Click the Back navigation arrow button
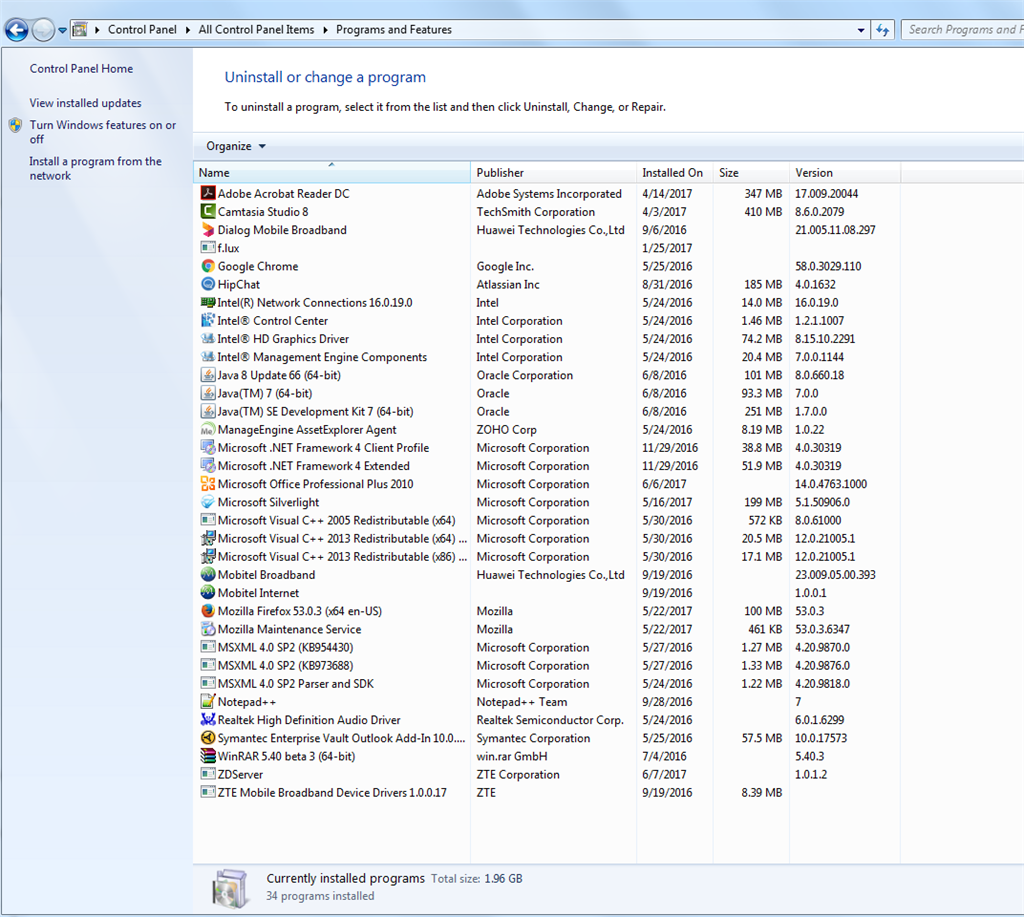1024x917 pixels. [17, 30]
